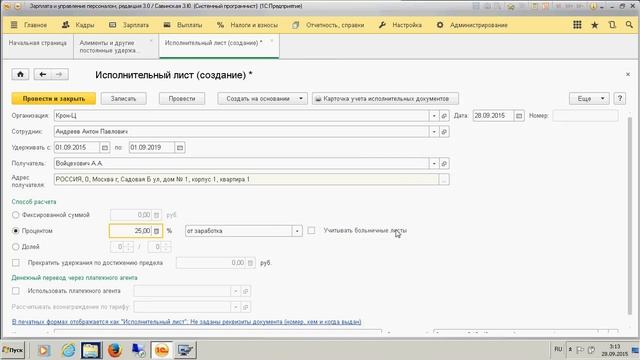
Task: Enable Учитывать больничные листы checkbox
Action: click(x=311, y=231)
